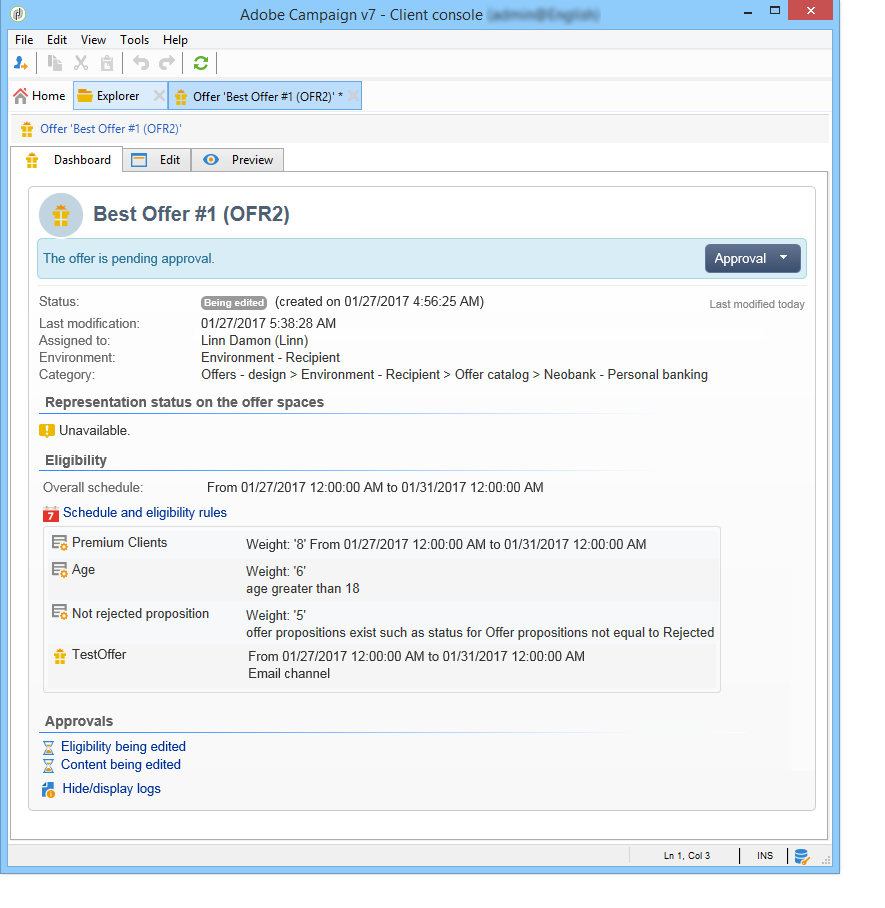
Task: Select the Premium Clients rule row
Action: tap(381, 544)
